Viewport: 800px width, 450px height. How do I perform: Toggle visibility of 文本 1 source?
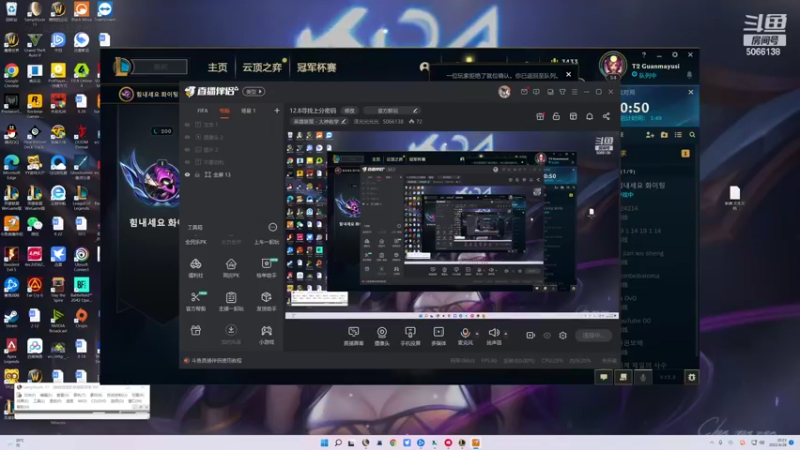(187, 124)
